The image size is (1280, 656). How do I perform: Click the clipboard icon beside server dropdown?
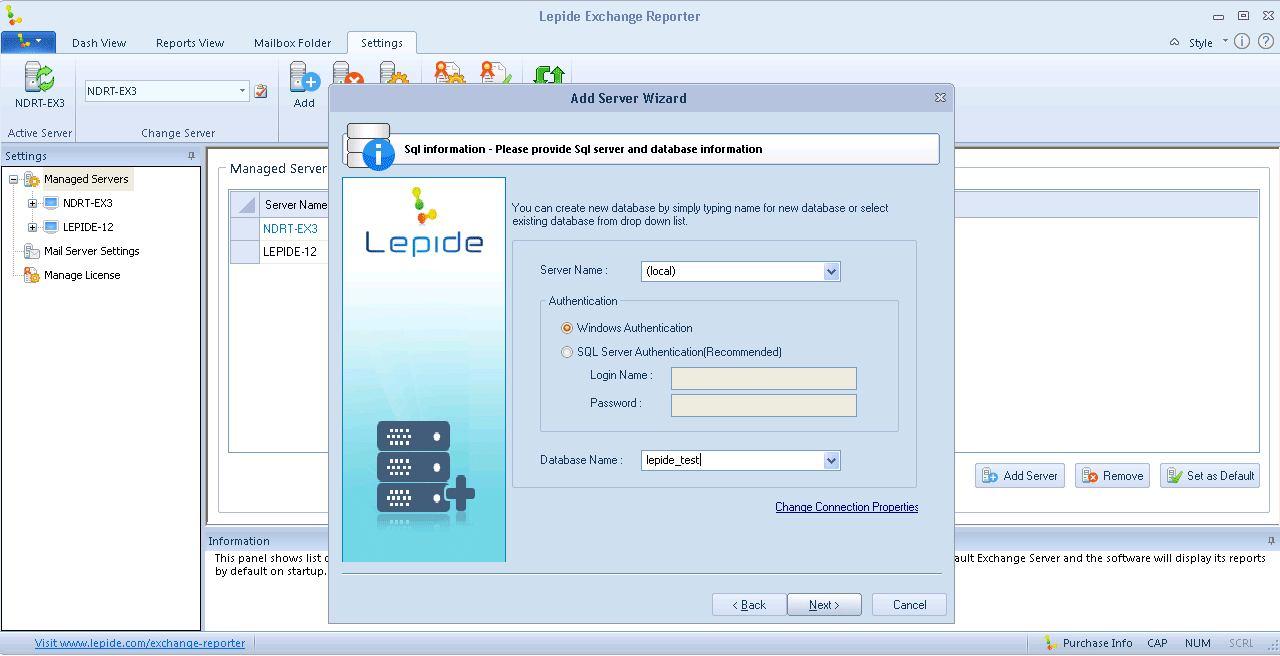[261, 91]
